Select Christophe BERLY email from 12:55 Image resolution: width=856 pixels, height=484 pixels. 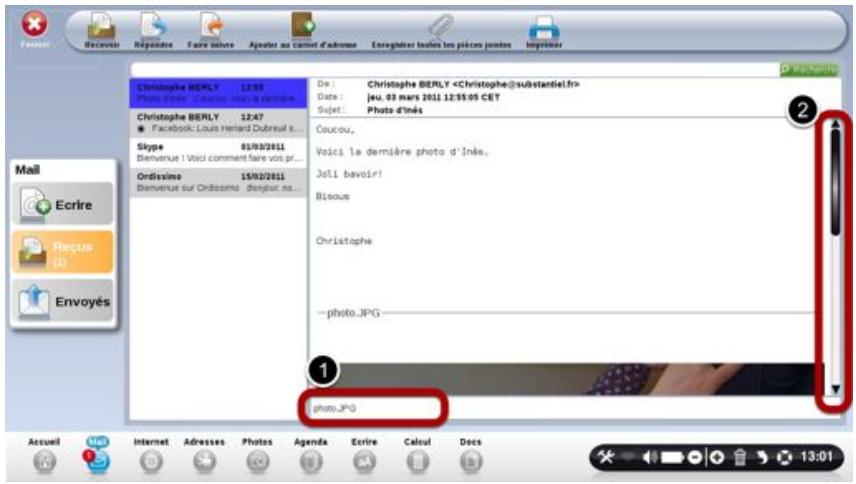(218, 93)
